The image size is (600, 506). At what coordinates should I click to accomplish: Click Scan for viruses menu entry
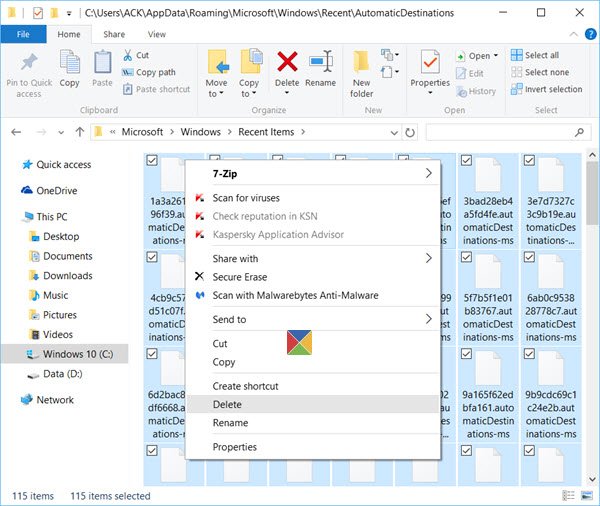tap(312, 198)
